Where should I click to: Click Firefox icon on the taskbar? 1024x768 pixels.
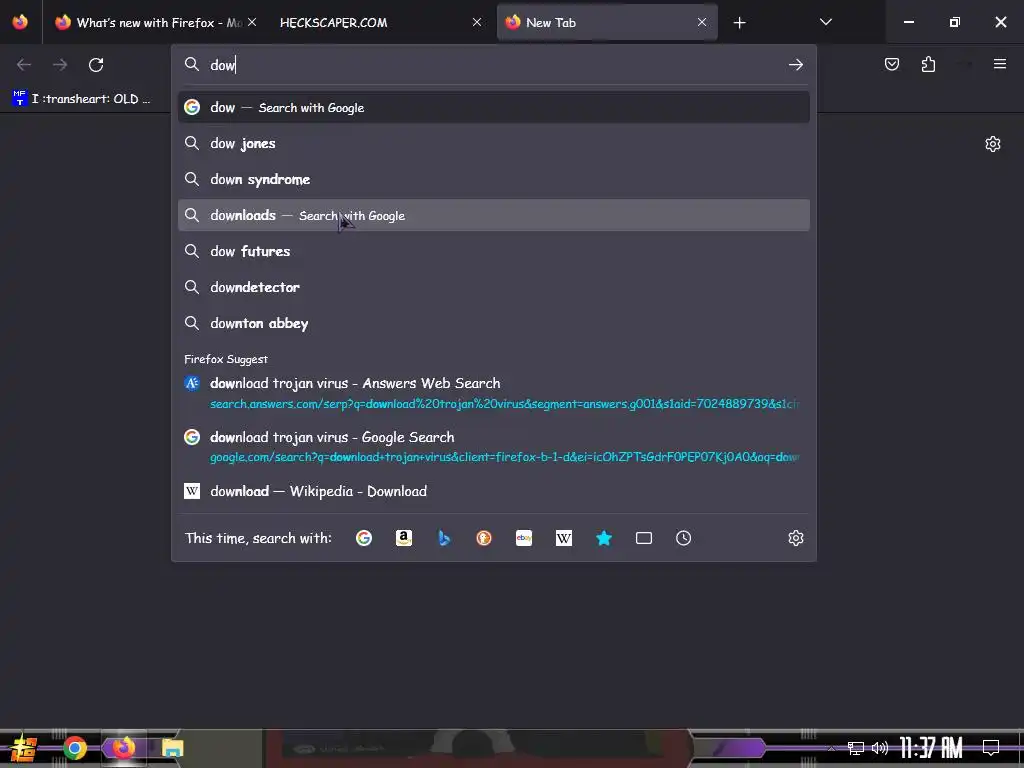[x=123, y=748]
